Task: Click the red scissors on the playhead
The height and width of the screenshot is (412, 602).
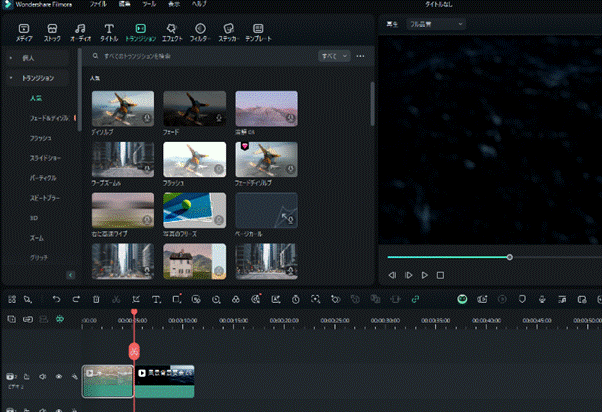Action: 134,351
